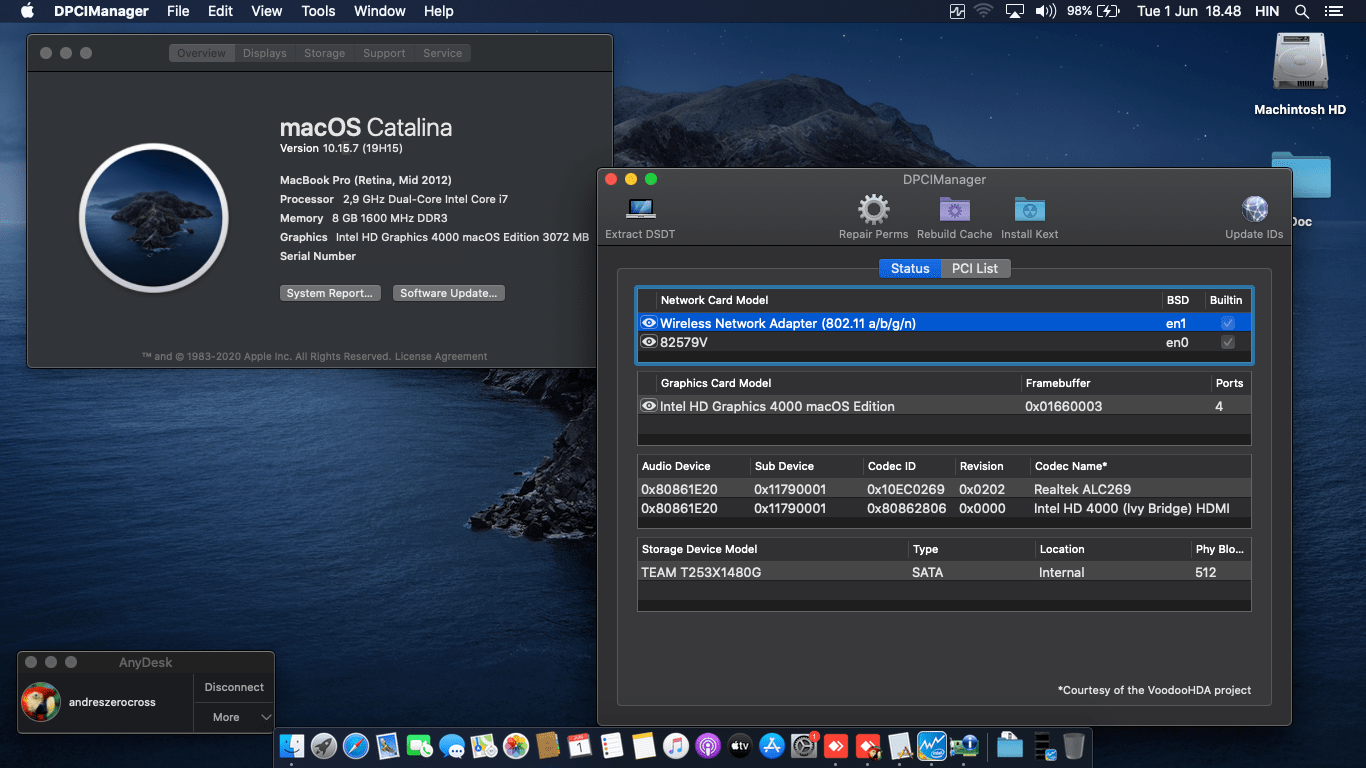This screenshot has height=768, width=1366.
Task: Open the volume control in menu bar
Action: point(1046,11)
